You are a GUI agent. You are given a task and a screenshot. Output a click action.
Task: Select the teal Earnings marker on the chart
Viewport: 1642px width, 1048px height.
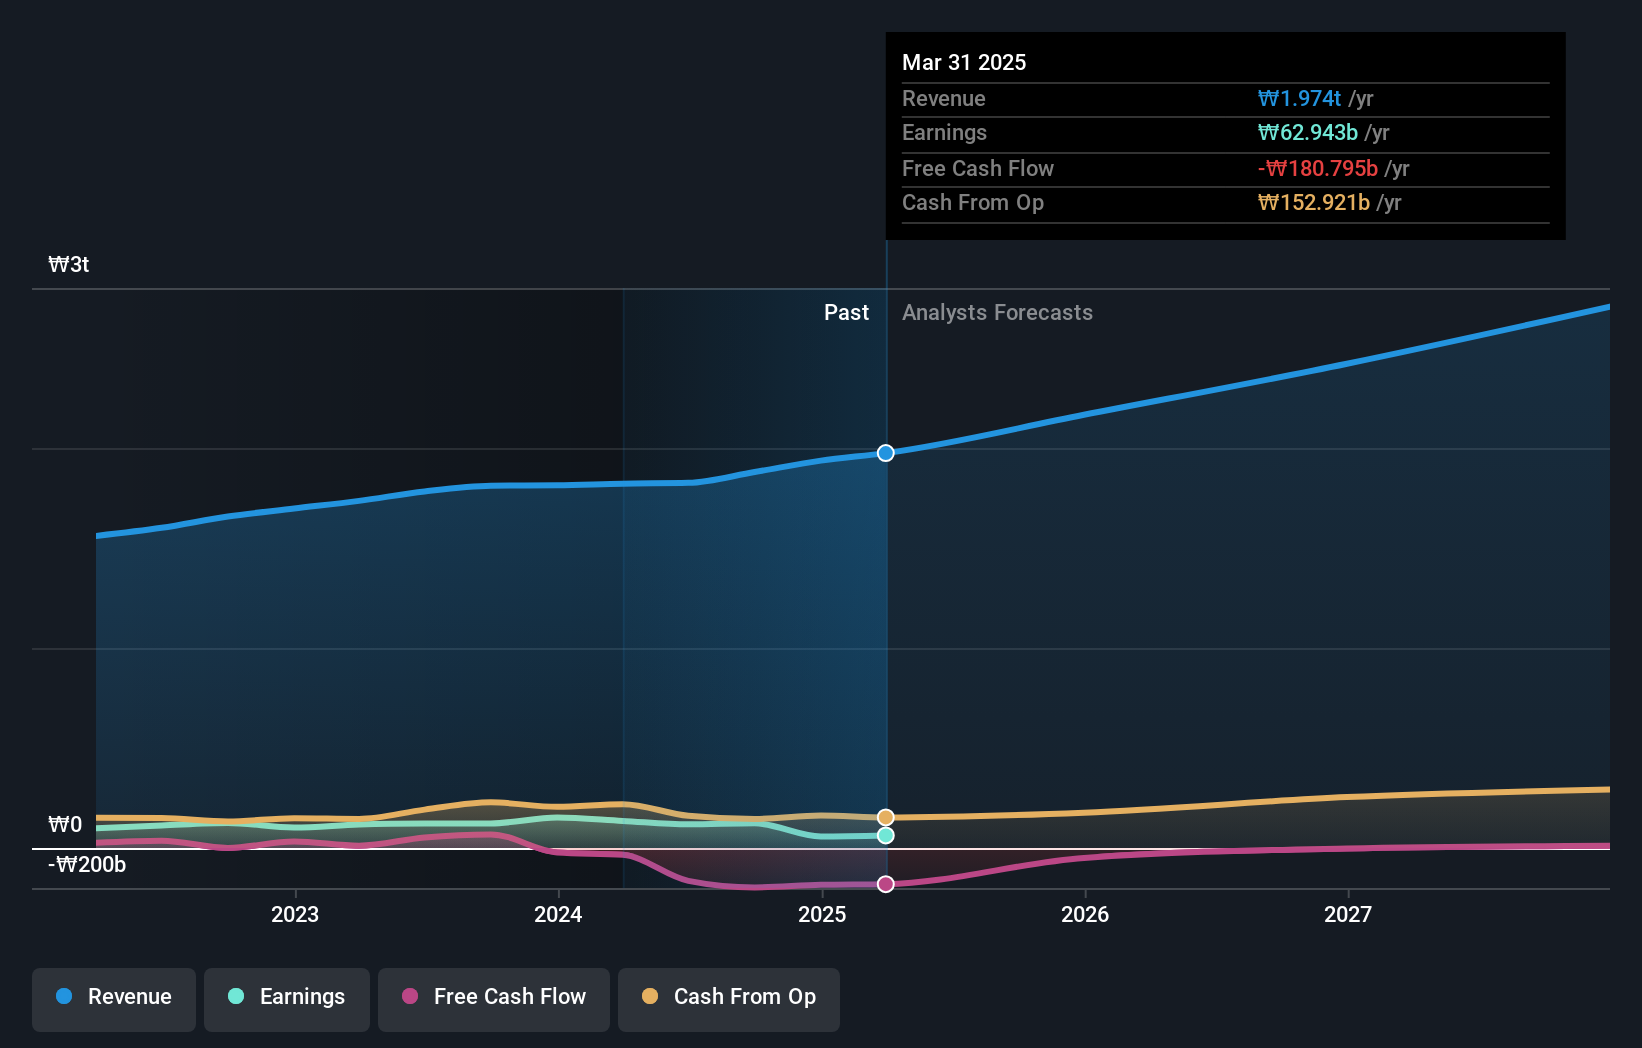click(885, 835)
